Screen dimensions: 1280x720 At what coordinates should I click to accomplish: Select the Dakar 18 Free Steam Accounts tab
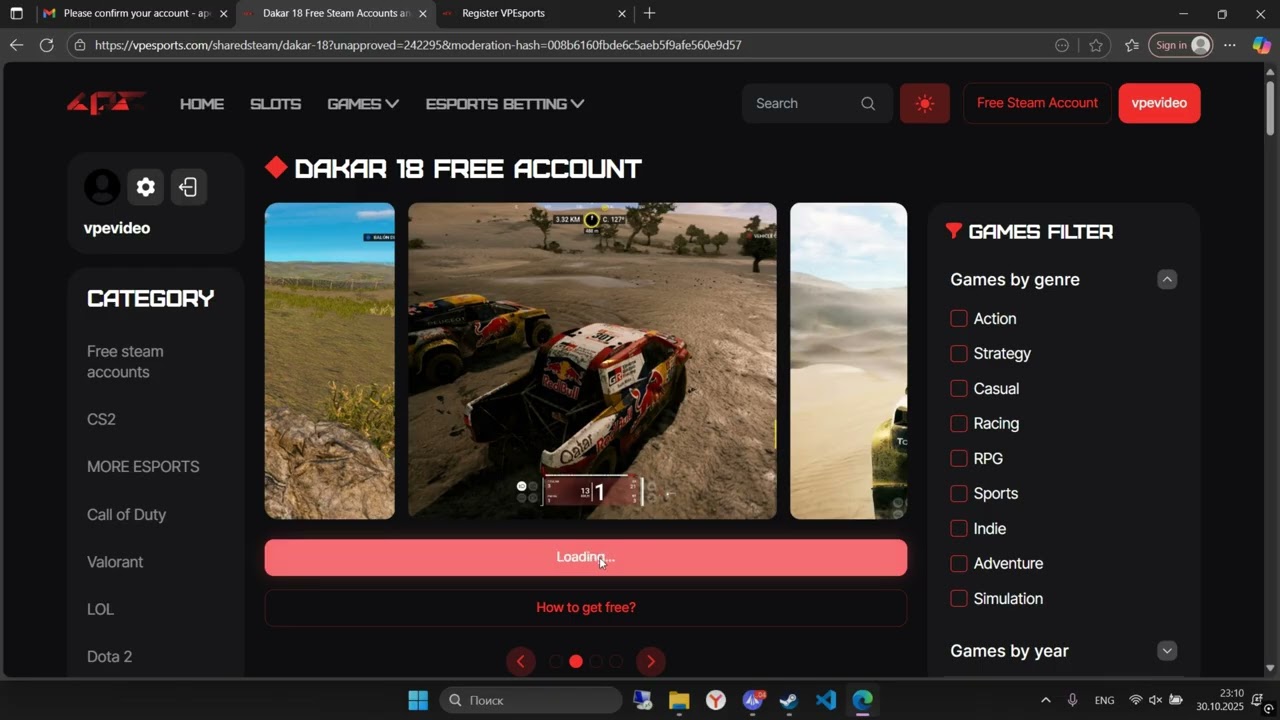336,14
